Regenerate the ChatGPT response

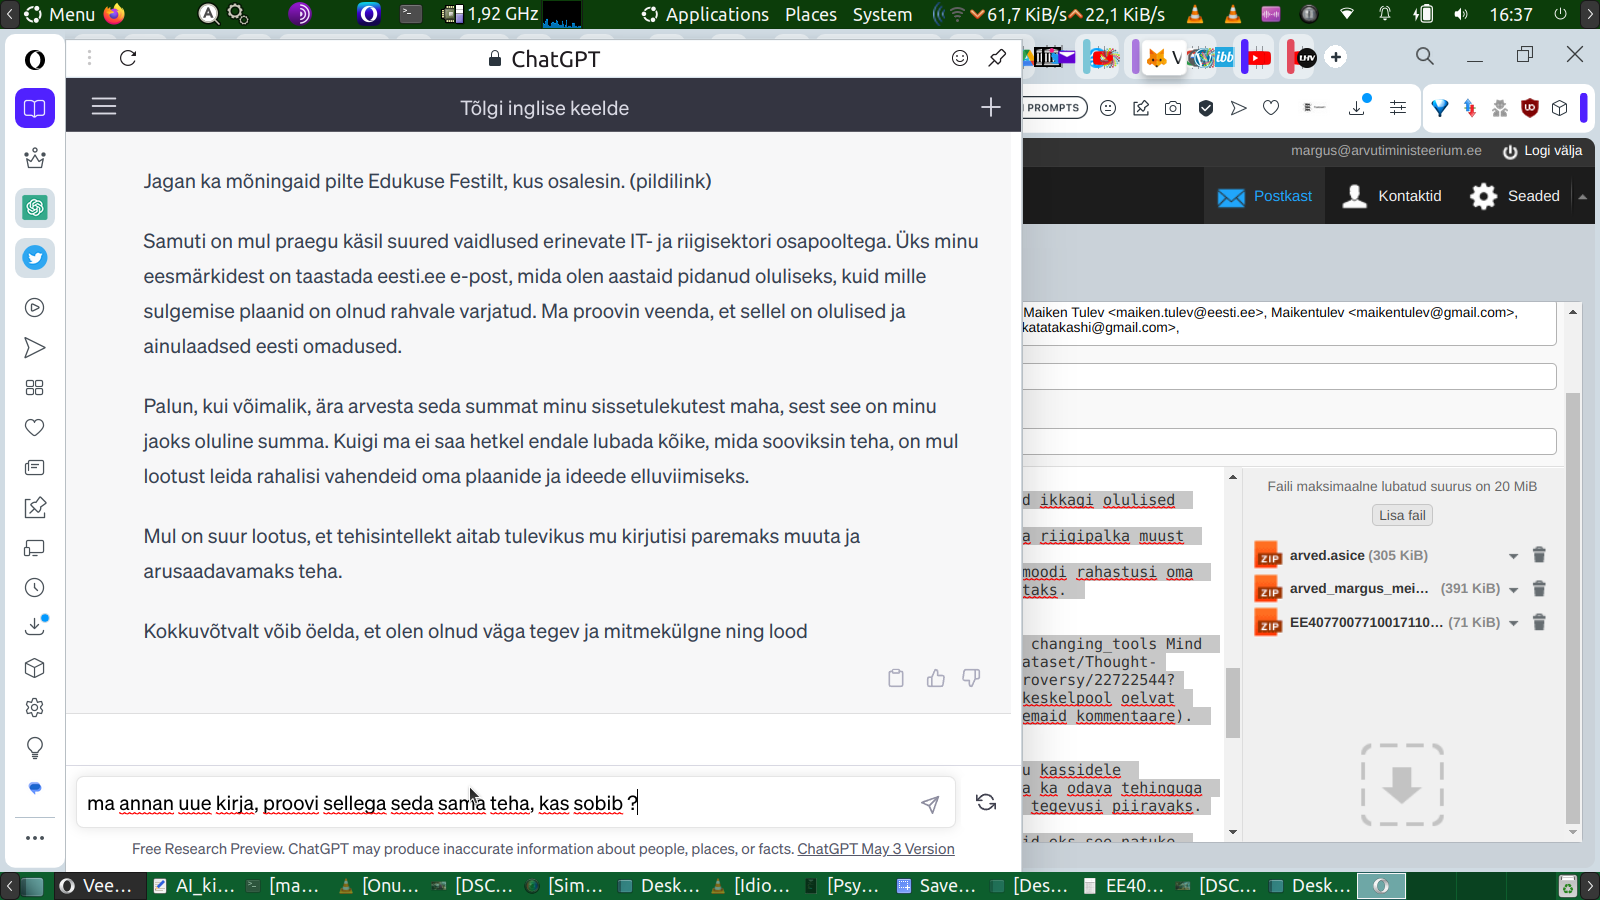click(x=986, y=802)
